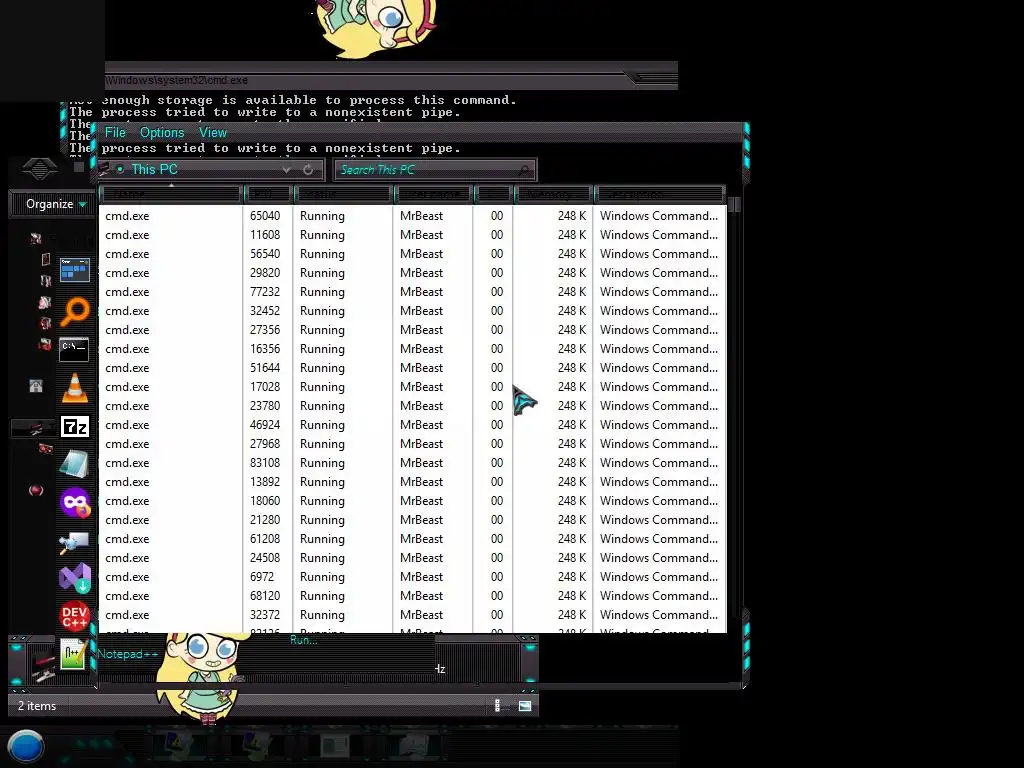Select process with PID 77232
The image size is (1024, 768).
[x=412, y=291]
